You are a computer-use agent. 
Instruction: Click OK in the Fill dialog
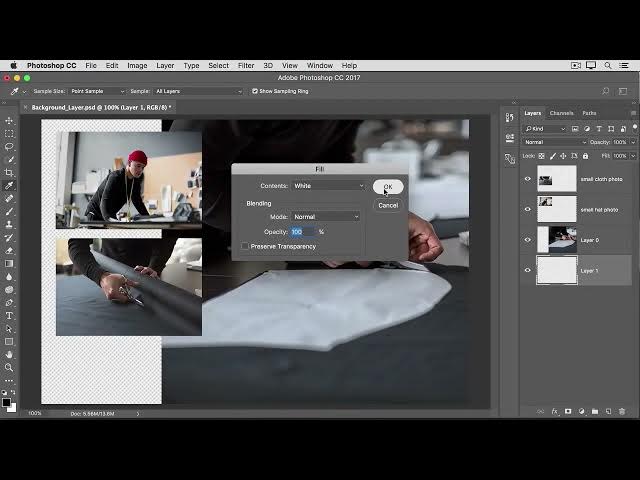pyautogui.click(x=388, y=187)
